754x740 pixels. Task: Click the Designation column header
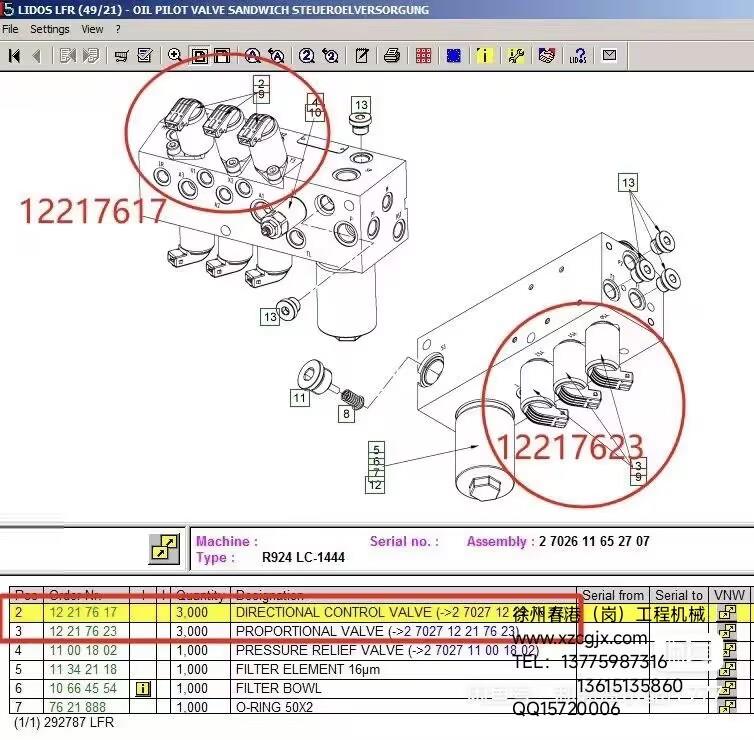[270, 595]
